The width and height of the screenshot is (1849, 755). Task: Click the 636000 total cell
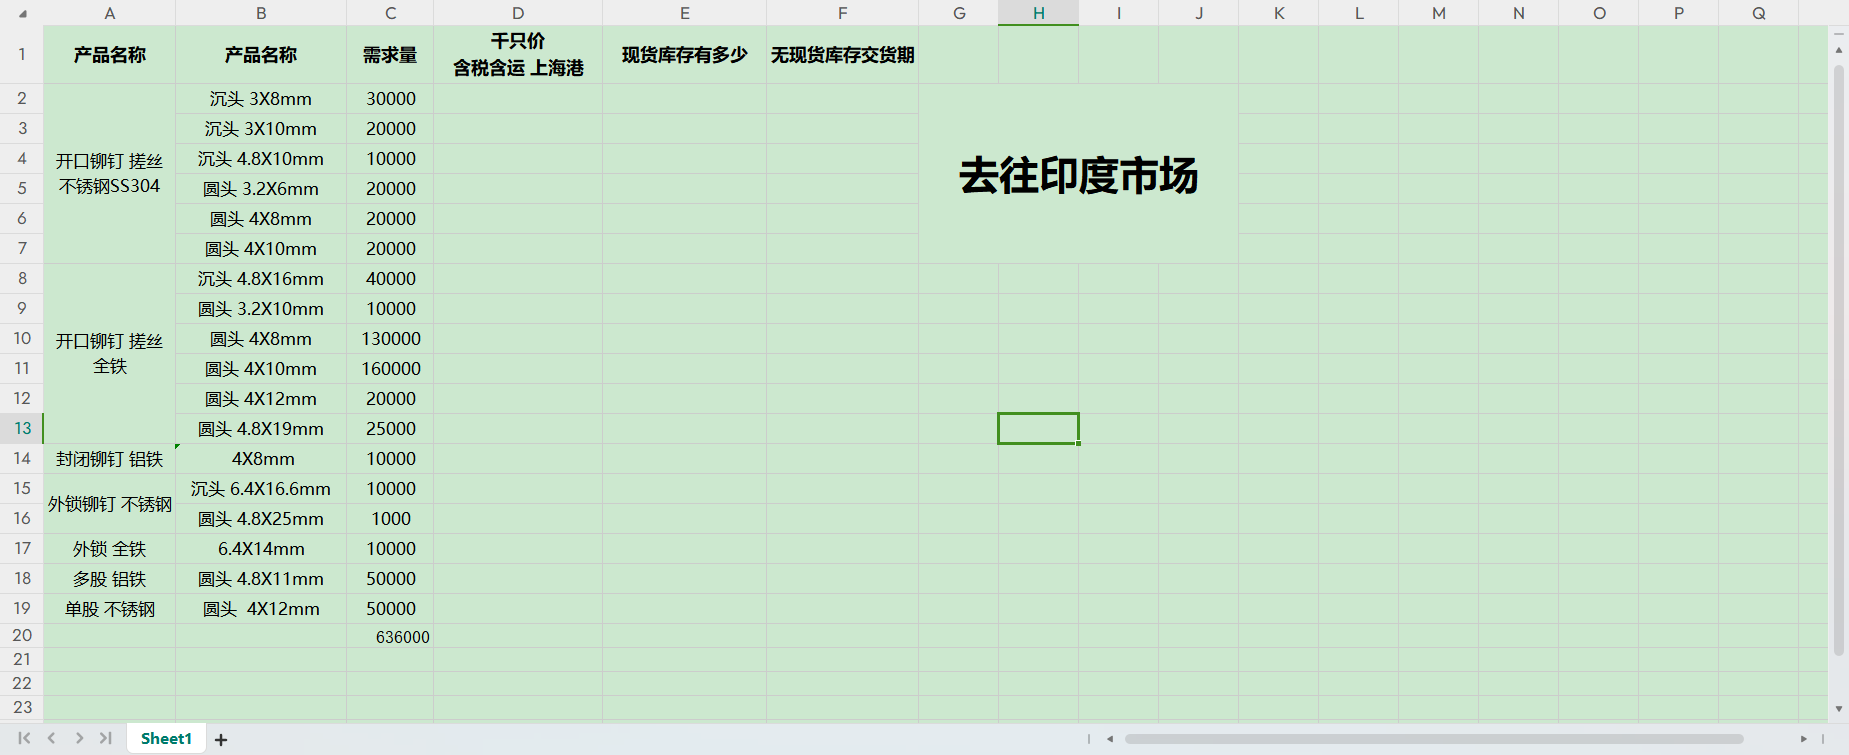click(390, 636)
